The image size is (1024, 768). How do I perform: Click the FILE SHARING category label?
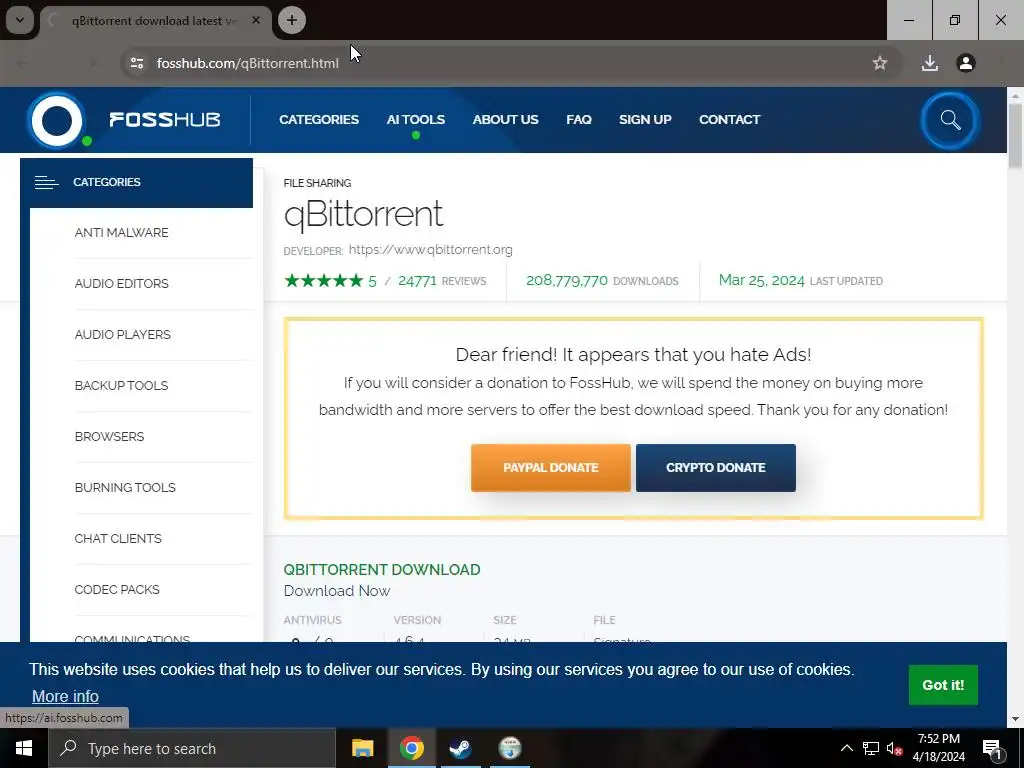pyautogui.click(x=317, y=183)
